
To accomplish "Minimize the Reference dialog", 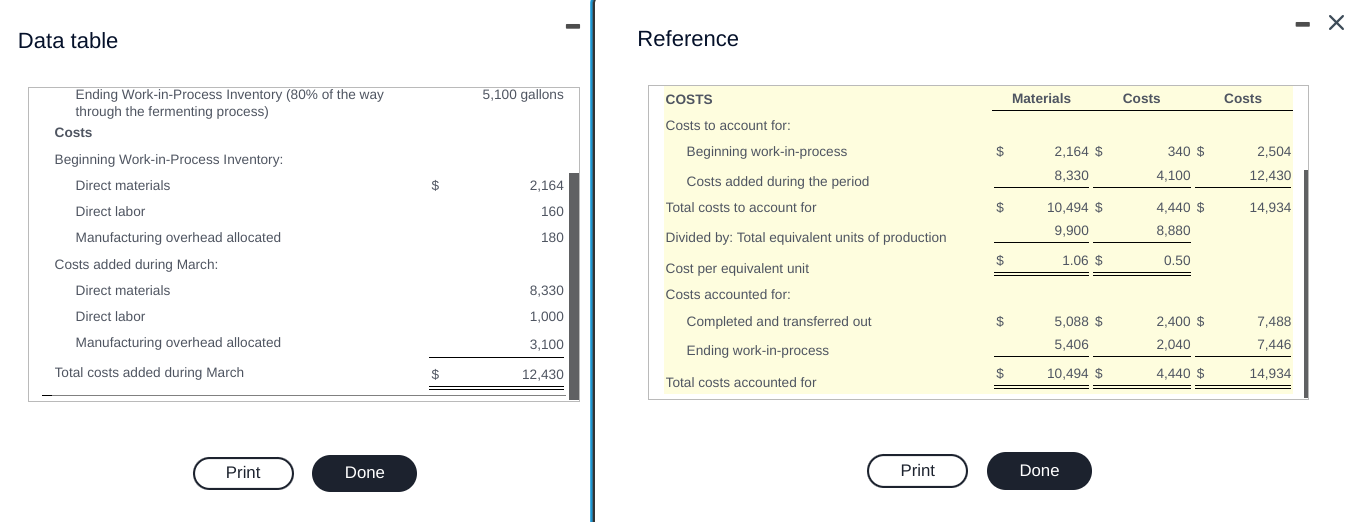I will coord(1302,24).
